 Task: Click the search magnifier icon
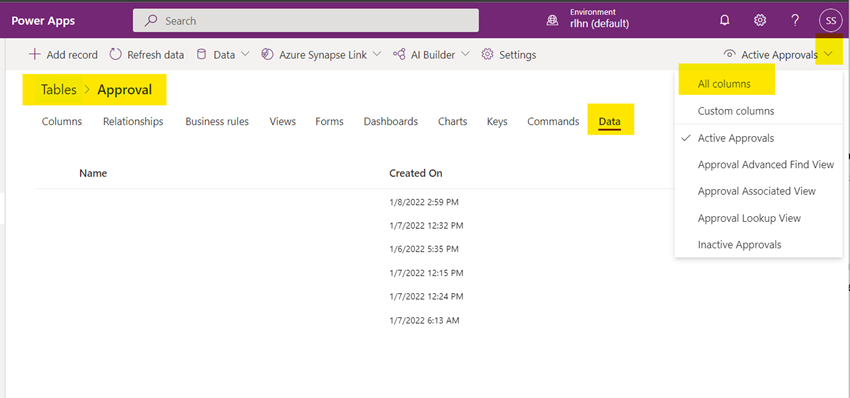[151, 21]
